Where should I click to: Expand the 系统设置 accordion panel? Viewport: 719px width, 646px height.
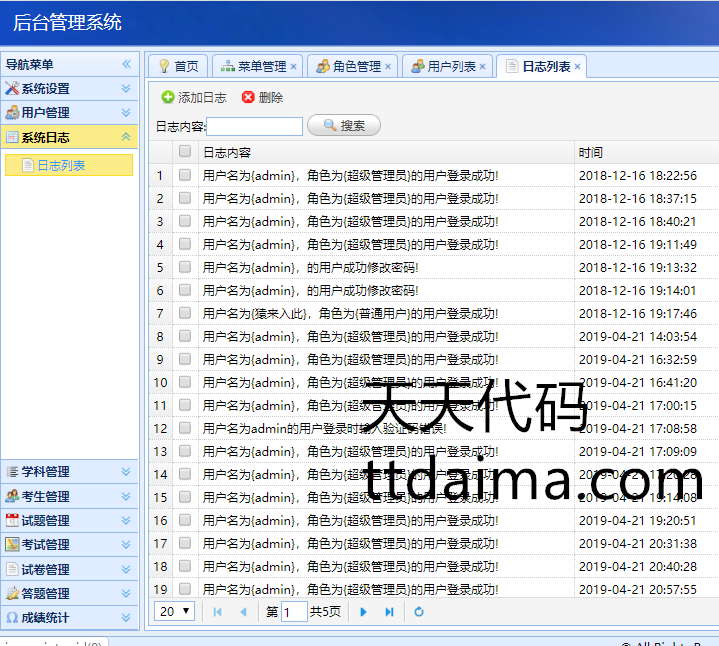tap(70, 89)
